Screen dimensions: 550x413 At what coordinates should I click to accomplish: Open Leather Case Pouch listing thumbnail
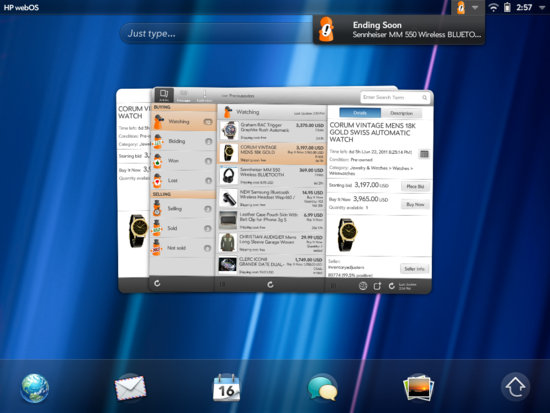point(229,220)
